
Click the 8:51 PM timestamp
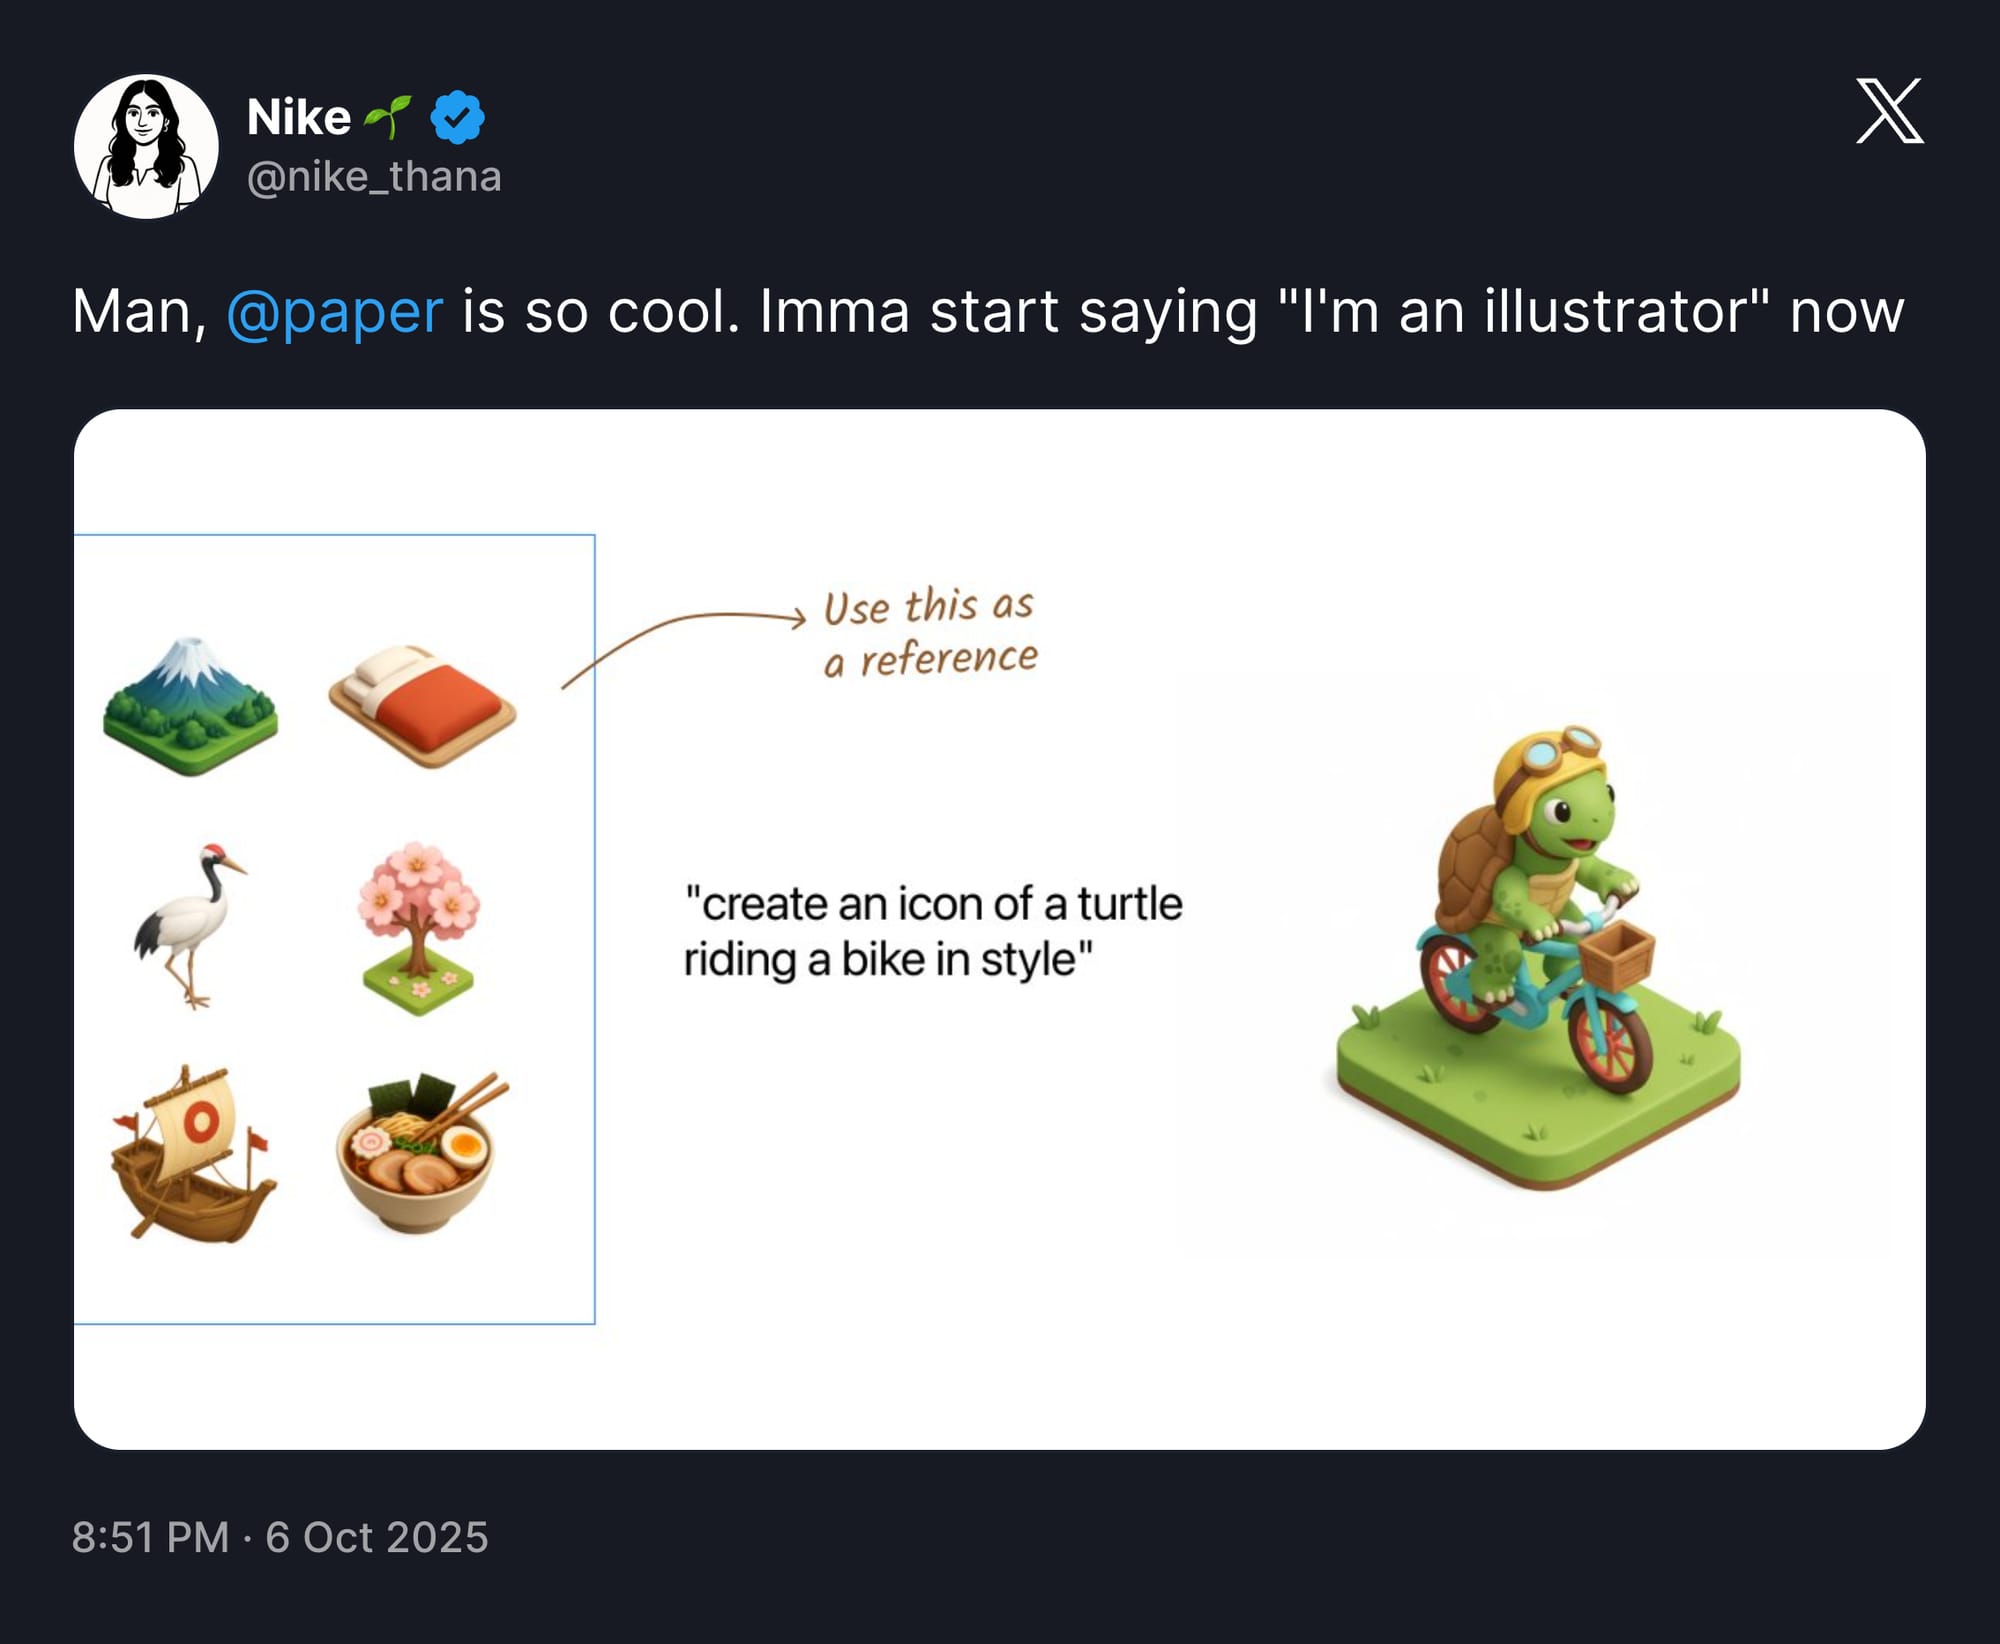pos(150,1537)
